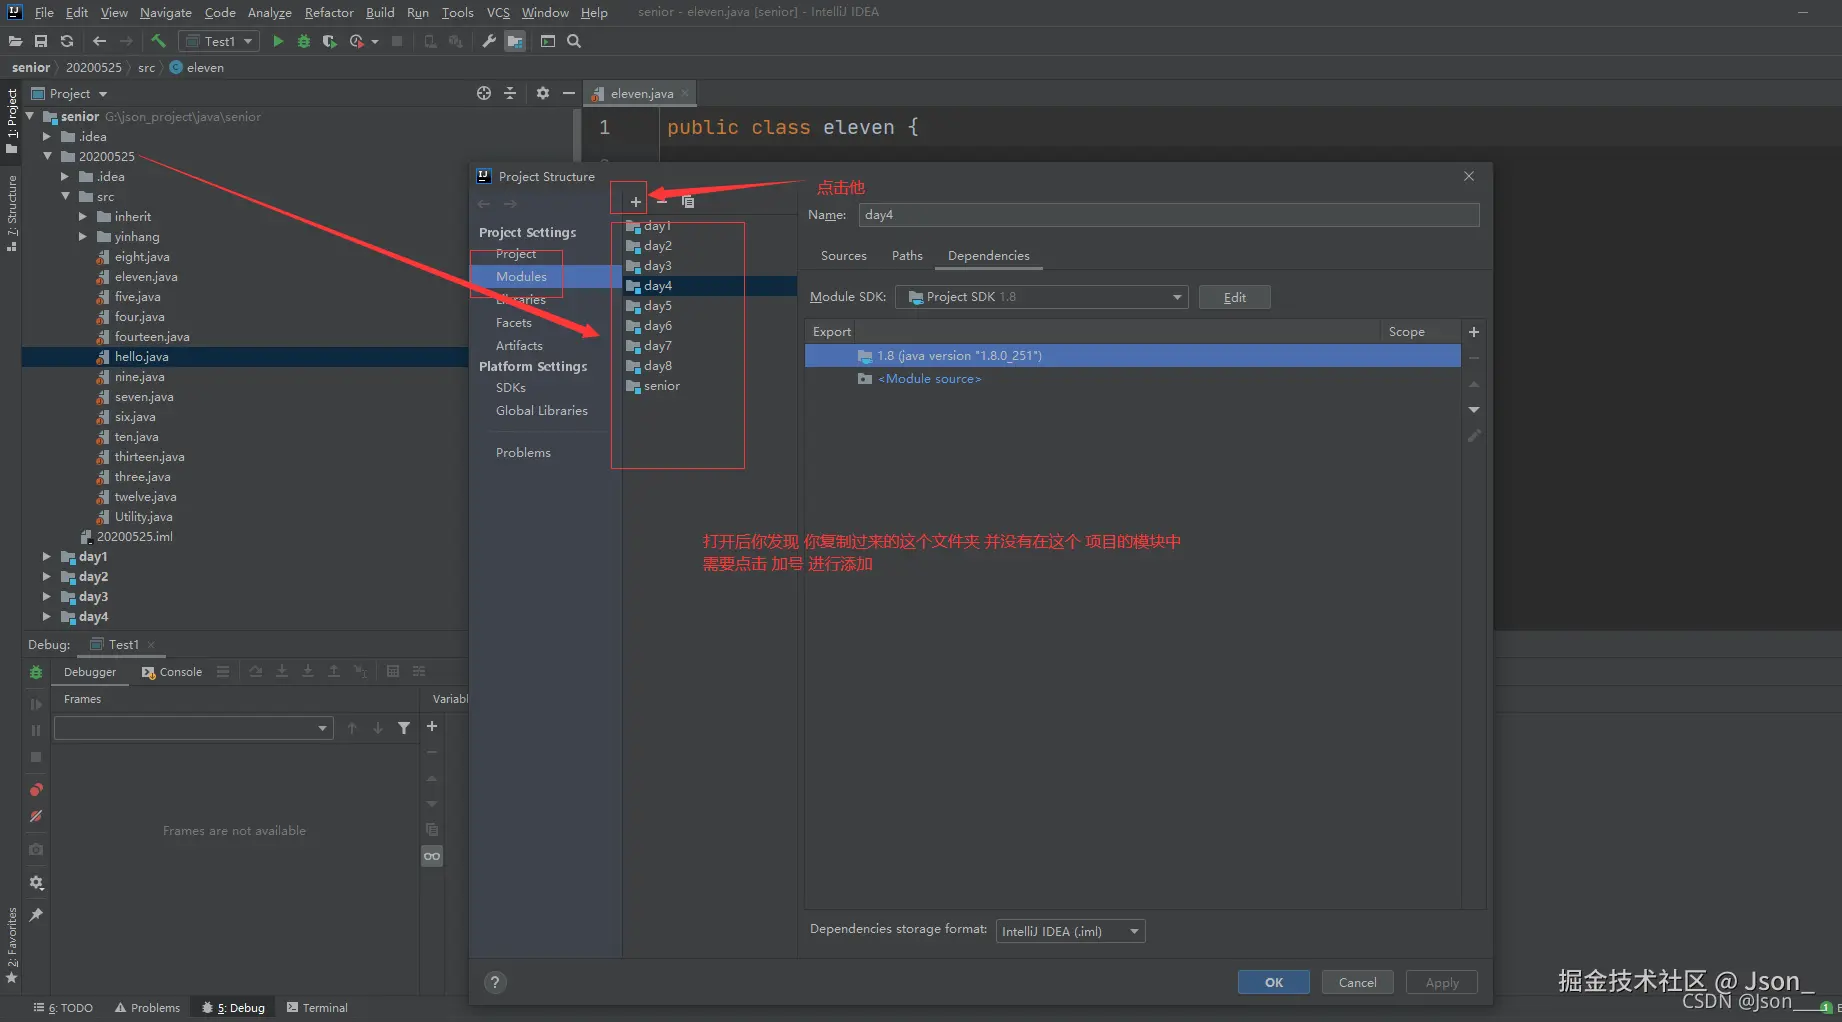Copy selected module with the copy icon
Screen dimensions: 1842x1022
click(x=688, y=202)
